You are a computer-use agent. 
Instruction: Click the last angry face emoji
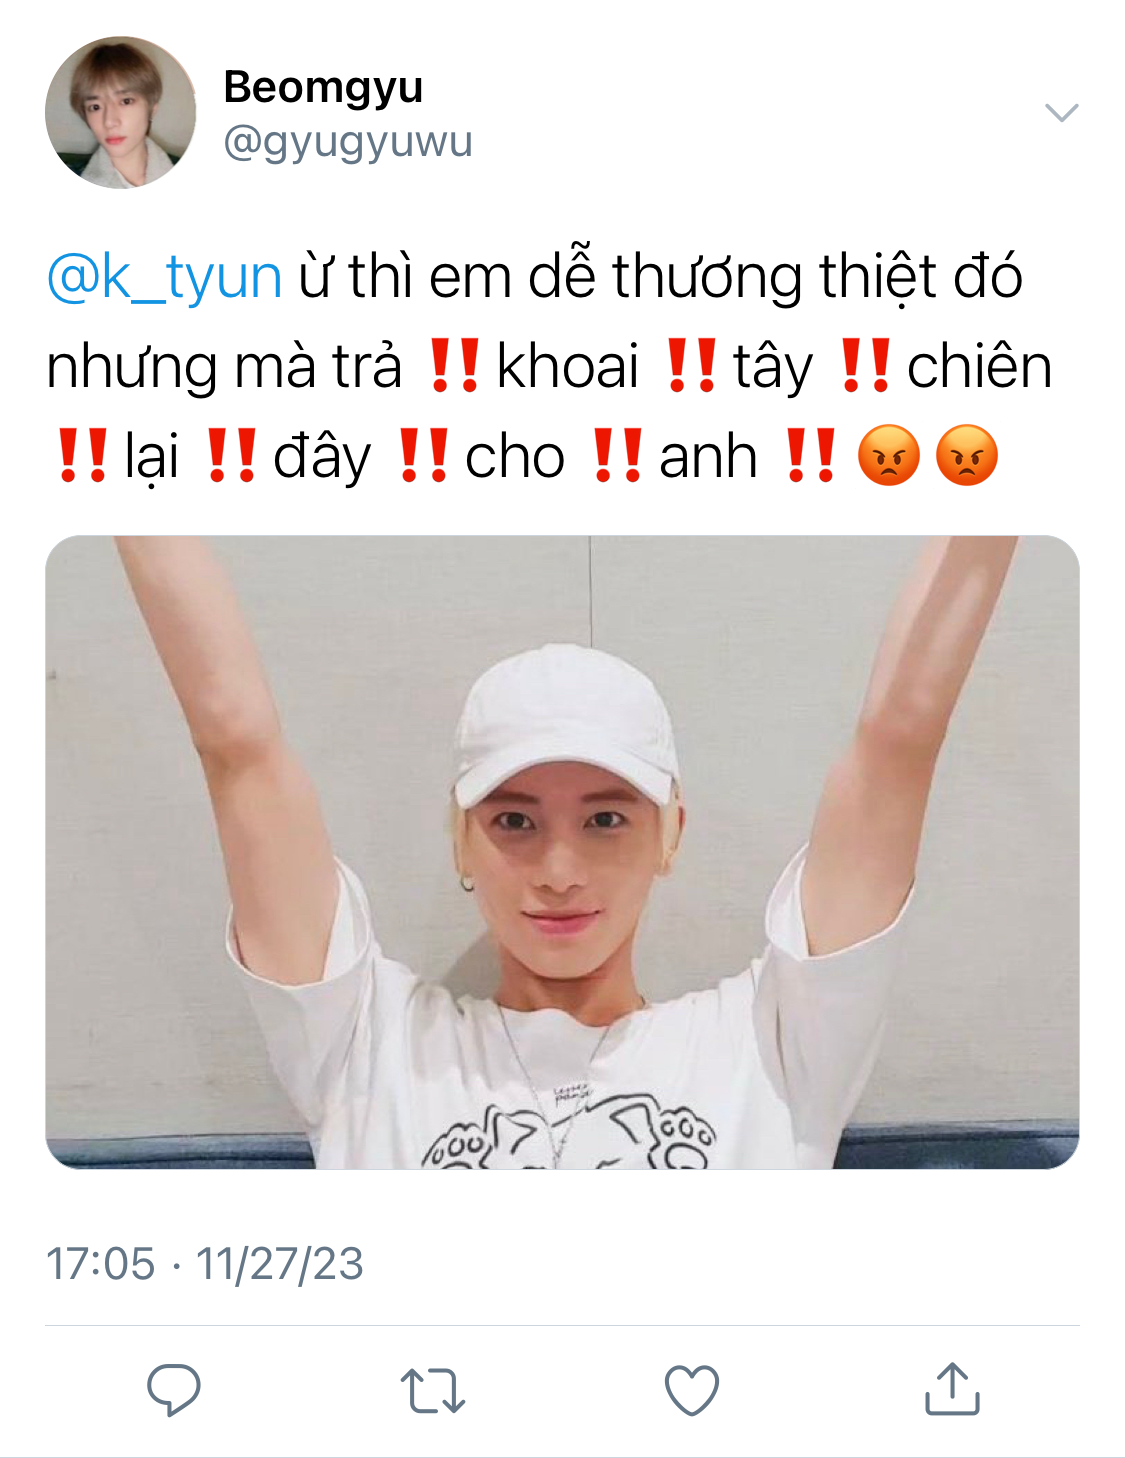click(x=966, y=456)
